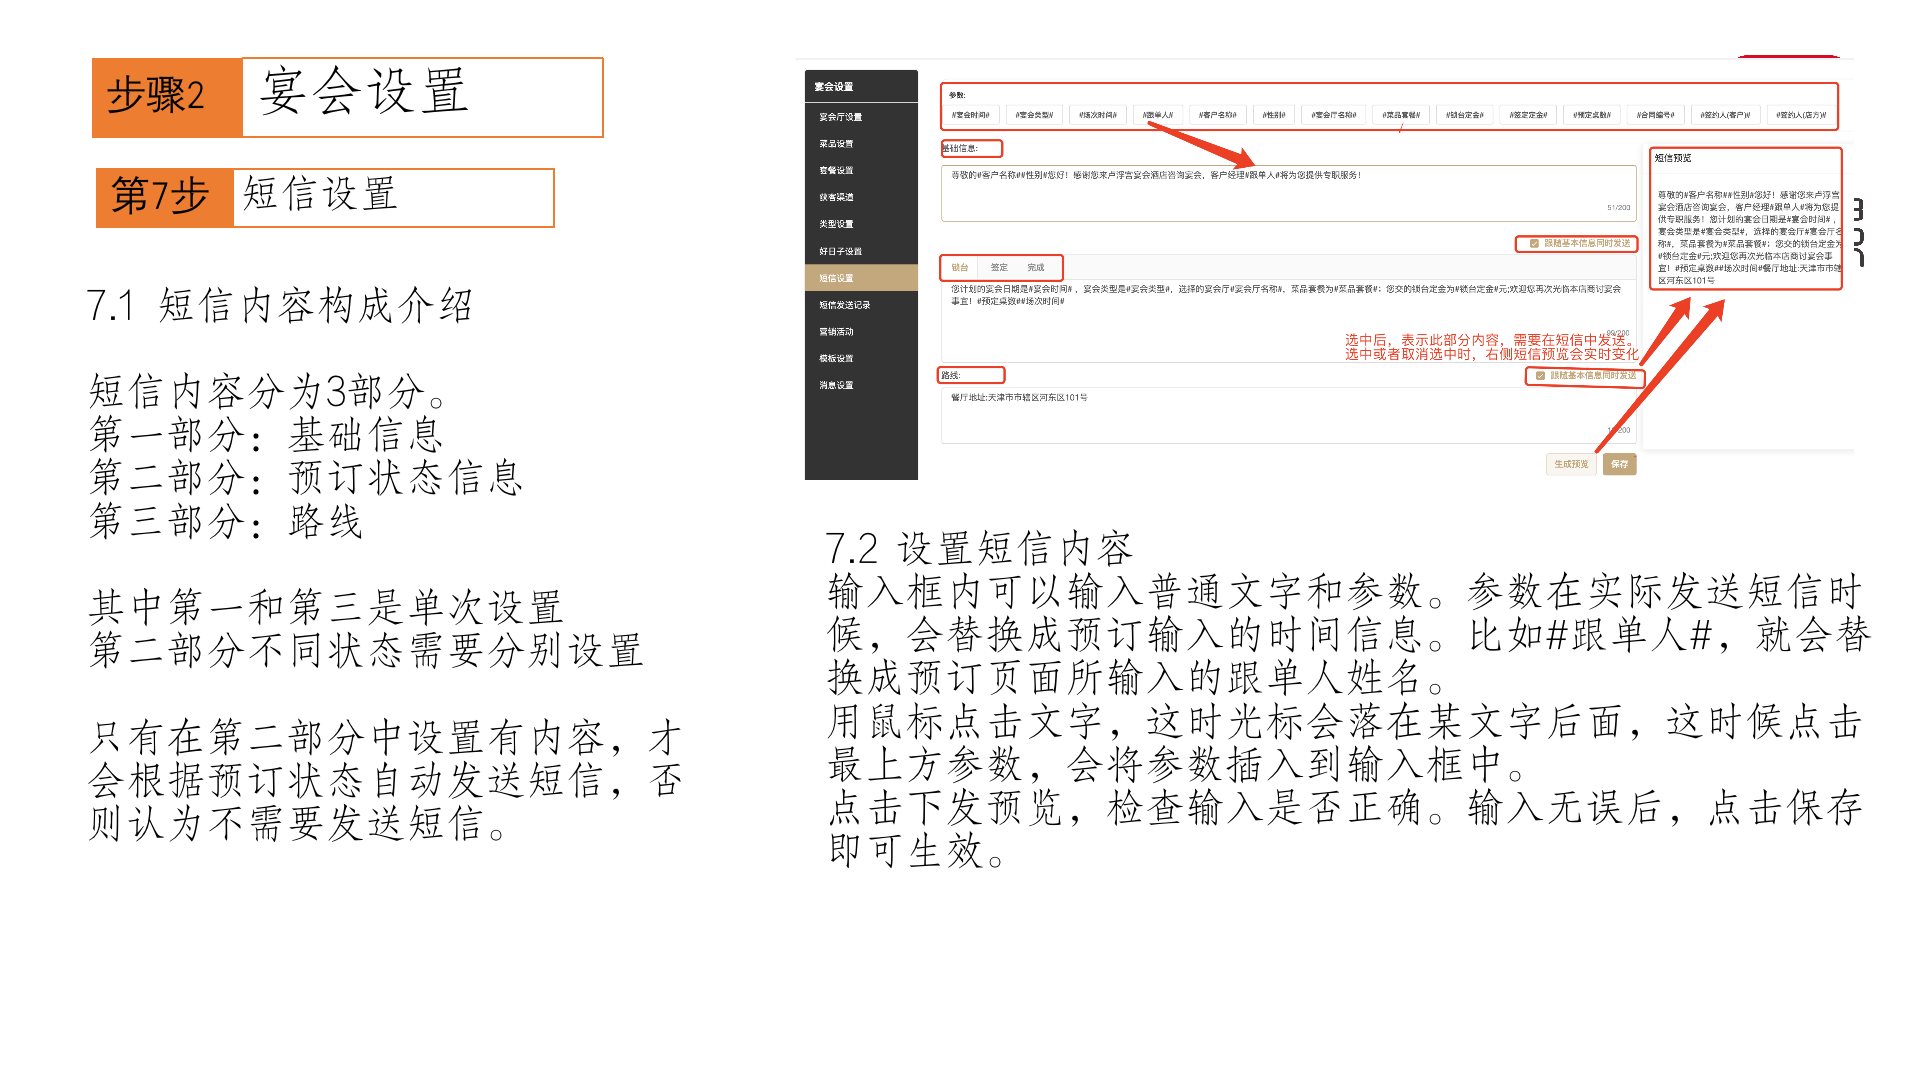Switch to the 完成 status tab
The image size is (1920, 1080).
[1035, 268]
